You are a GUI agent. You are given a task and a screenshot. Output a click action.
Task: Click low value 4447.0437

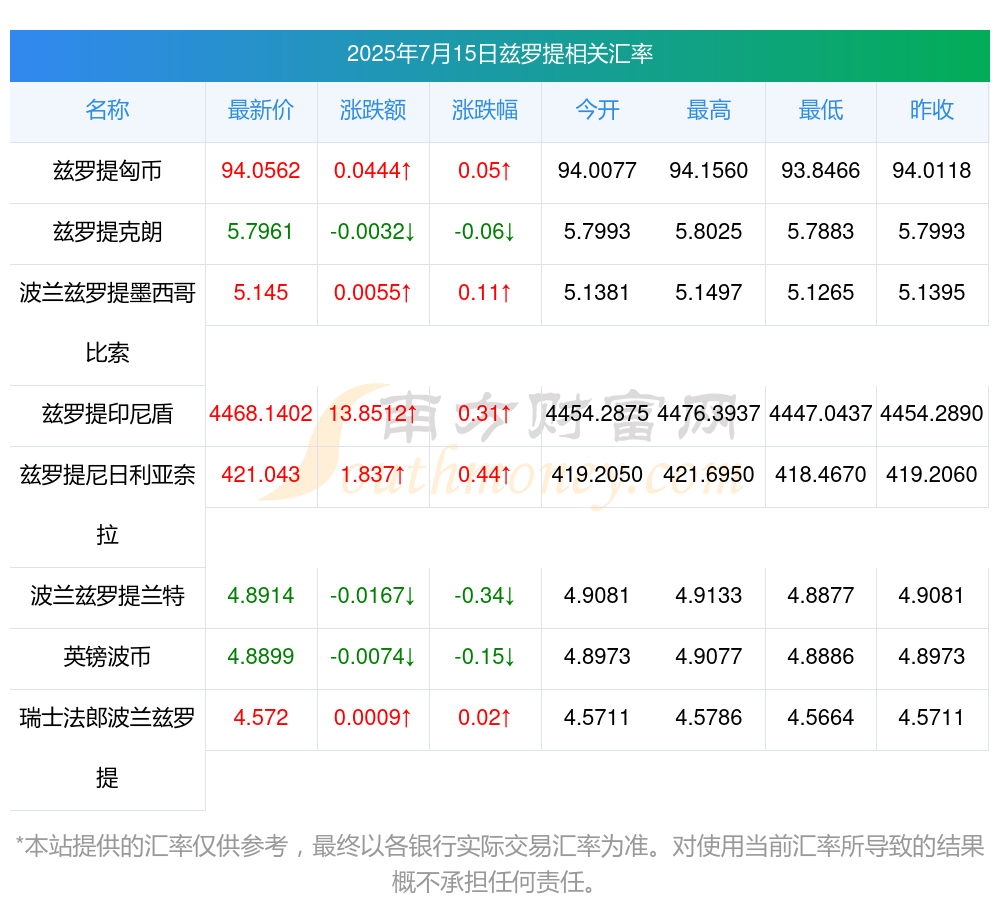point(821,413)
